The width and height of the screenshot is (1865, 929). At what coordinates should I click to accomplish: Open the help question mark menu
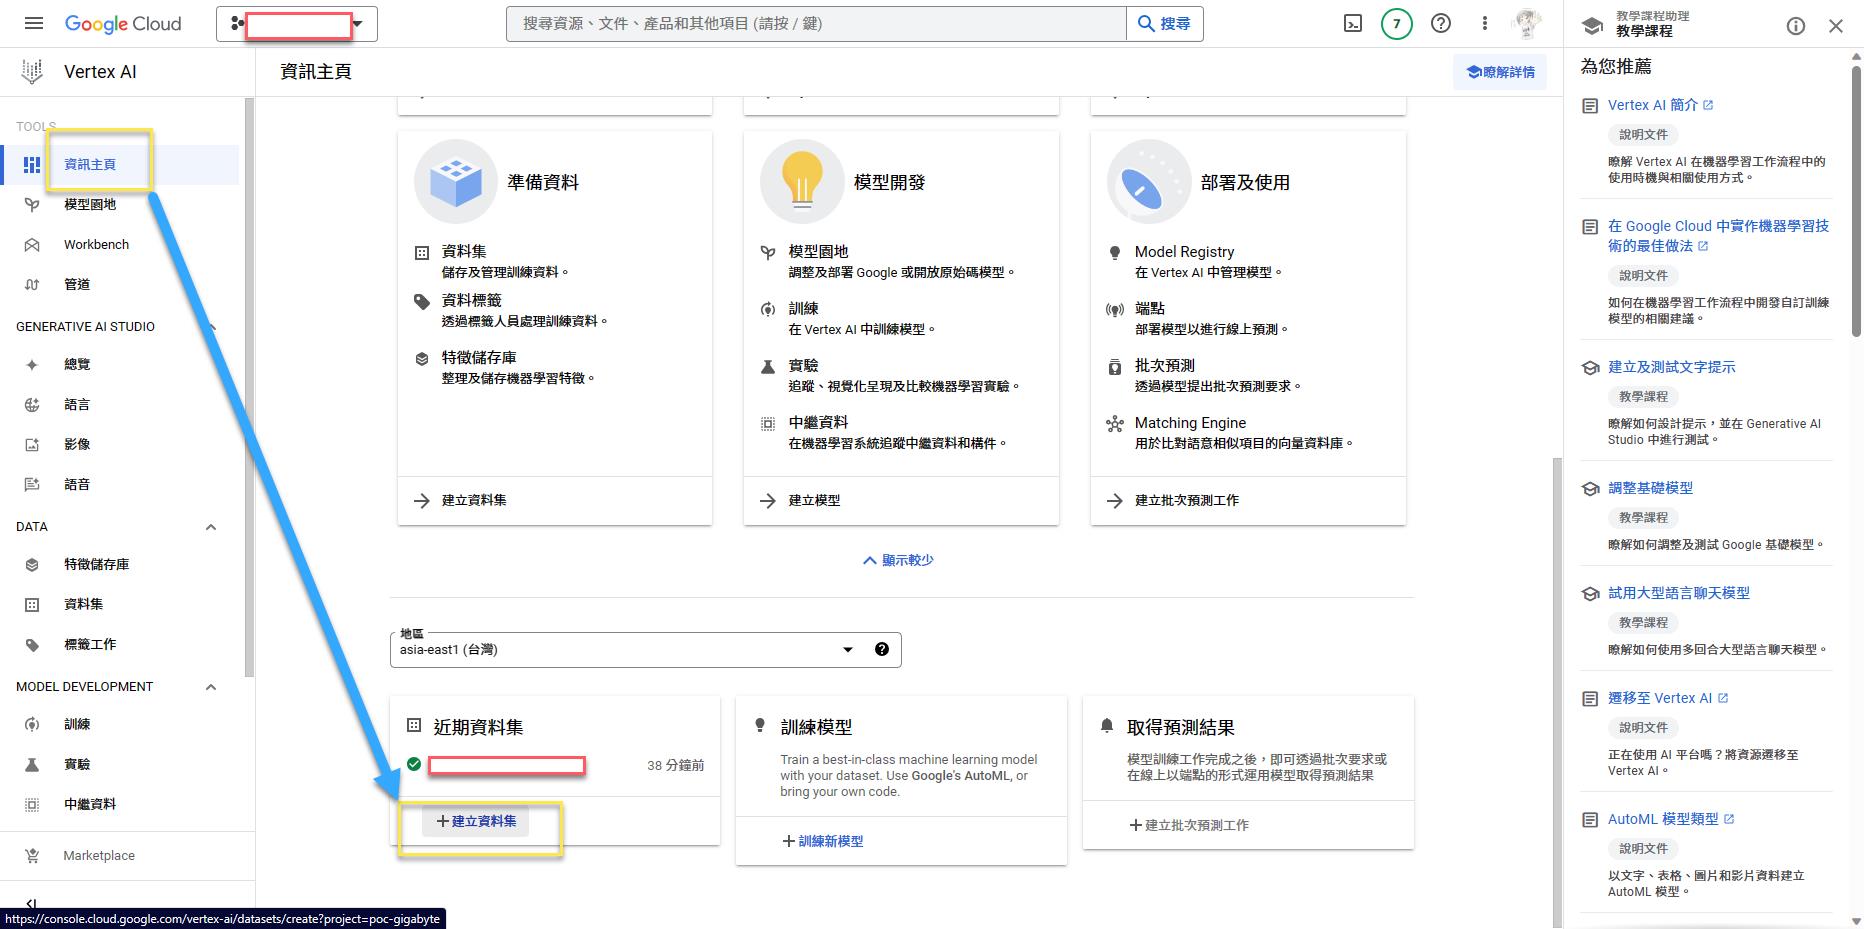tap(1441, 24)
